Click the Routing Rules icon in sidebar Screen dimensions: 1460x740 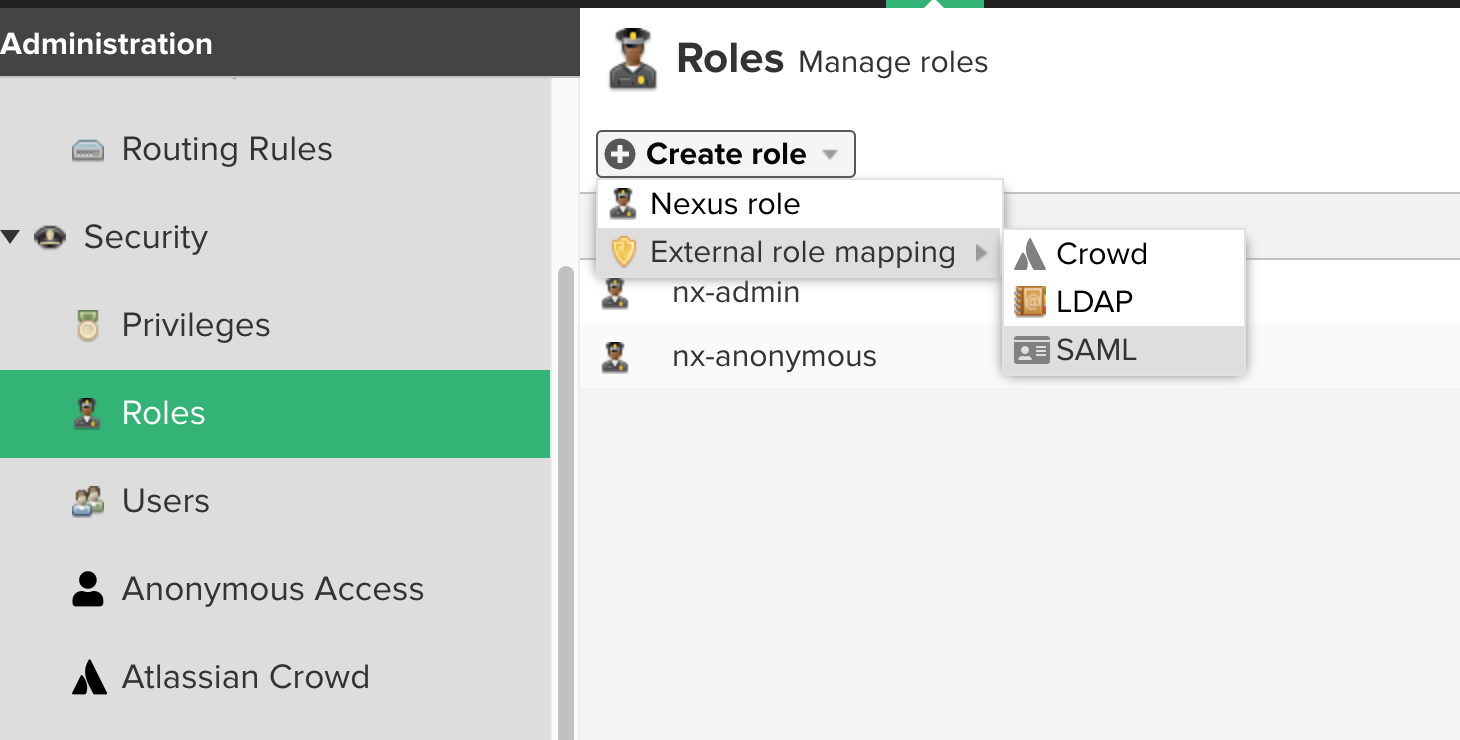(x=88, y=150)
